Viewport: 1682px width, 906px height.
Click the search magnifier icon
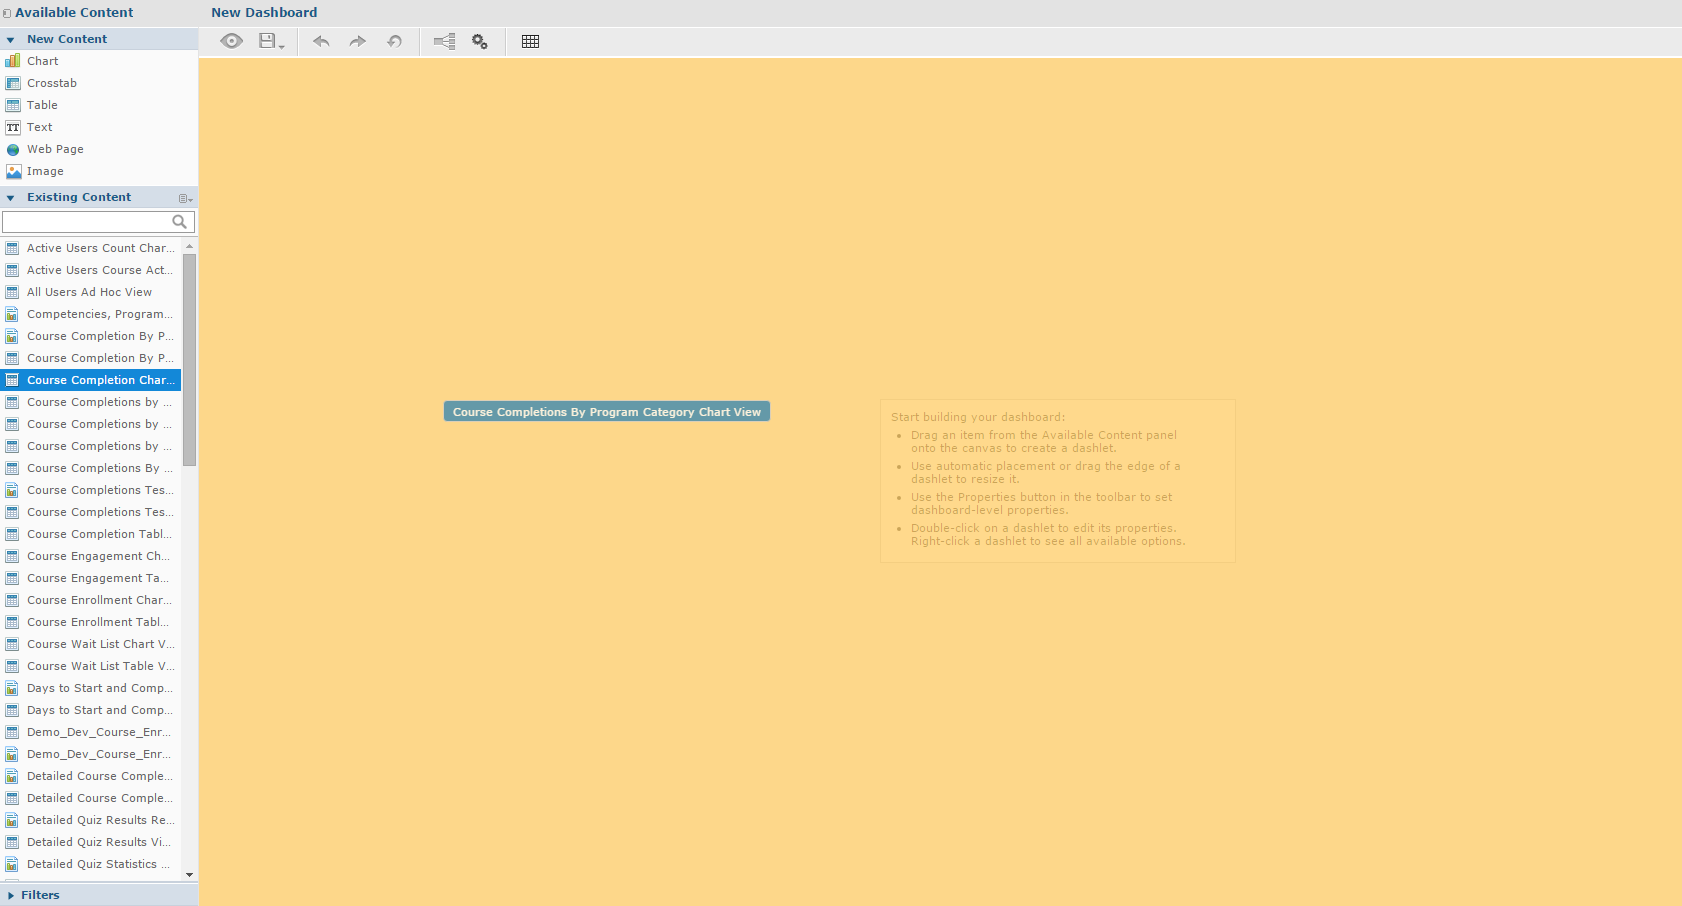(180, 222)
